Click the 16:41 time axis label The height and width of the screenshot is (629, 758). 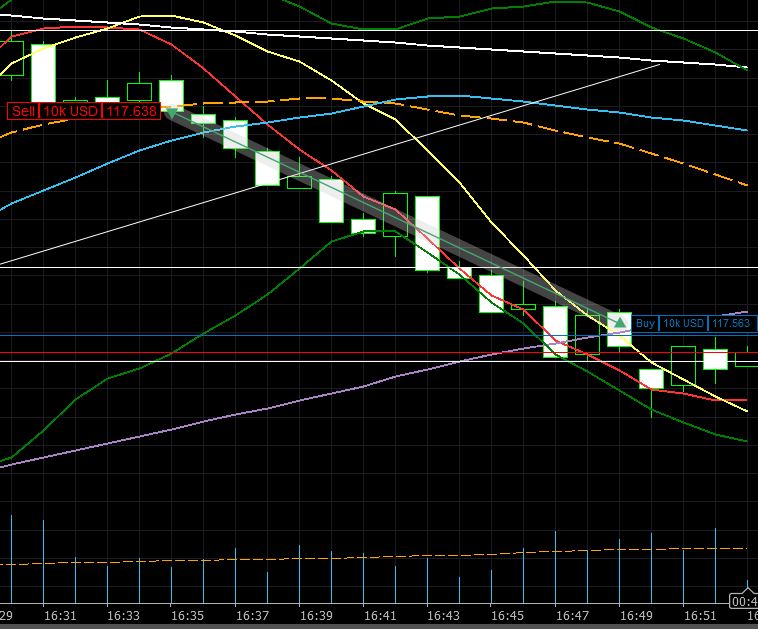(379, 615)
